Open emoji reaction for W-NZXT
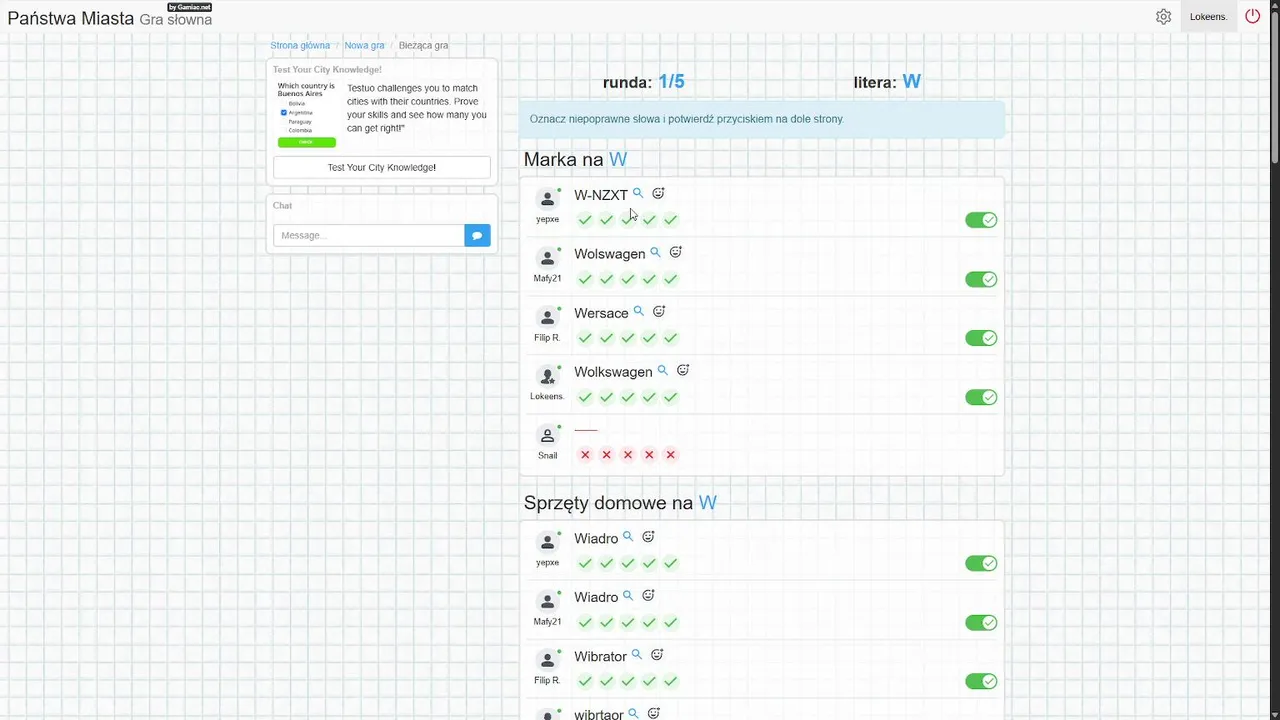Screen dimensions: 1280x720 pyautogui.click(x=658, y=193)
